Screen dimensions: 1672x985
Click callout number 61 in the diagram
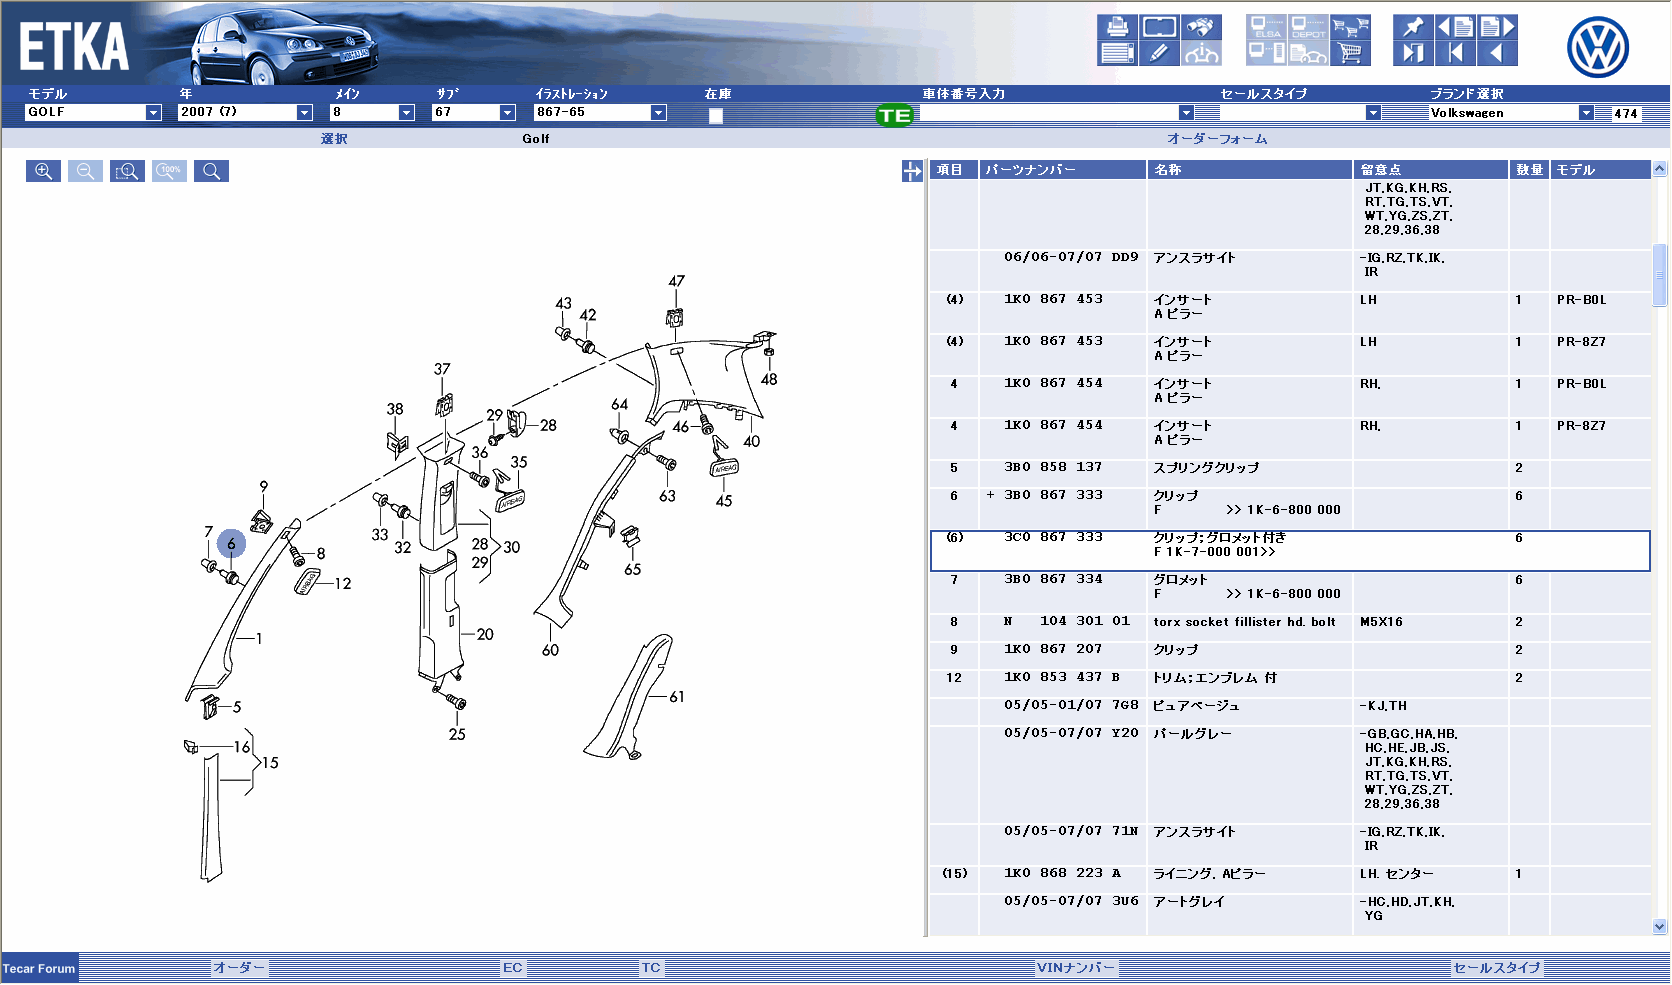pos(677,697)
